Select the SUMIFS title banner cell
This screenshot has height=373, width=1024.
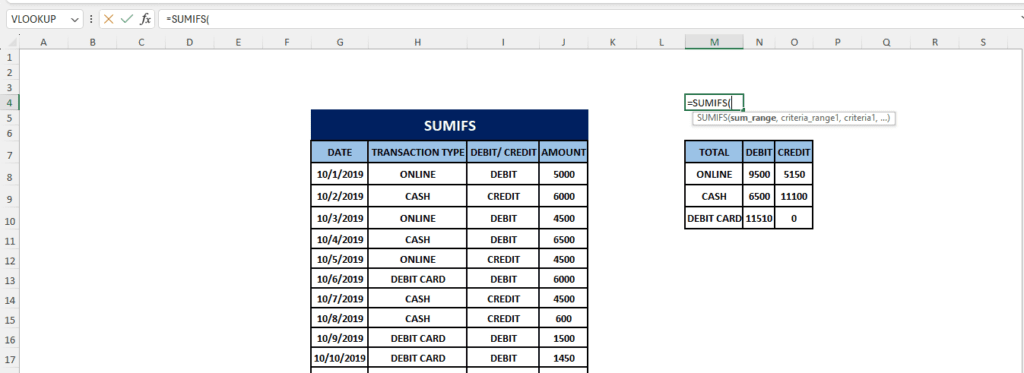coord(449,125)
